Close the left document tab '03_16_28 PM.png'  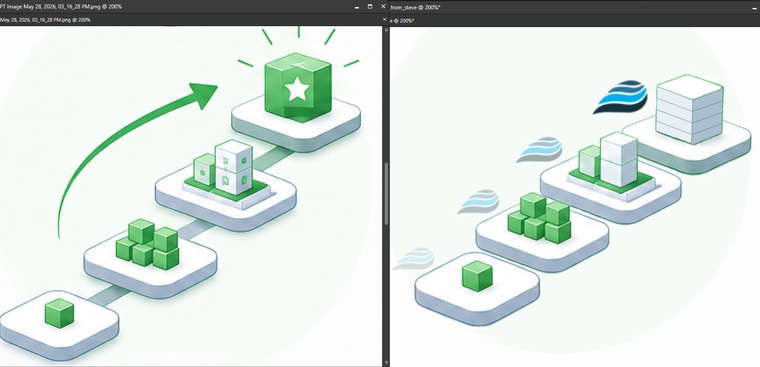pyautogui.click(x=384, y=20)
